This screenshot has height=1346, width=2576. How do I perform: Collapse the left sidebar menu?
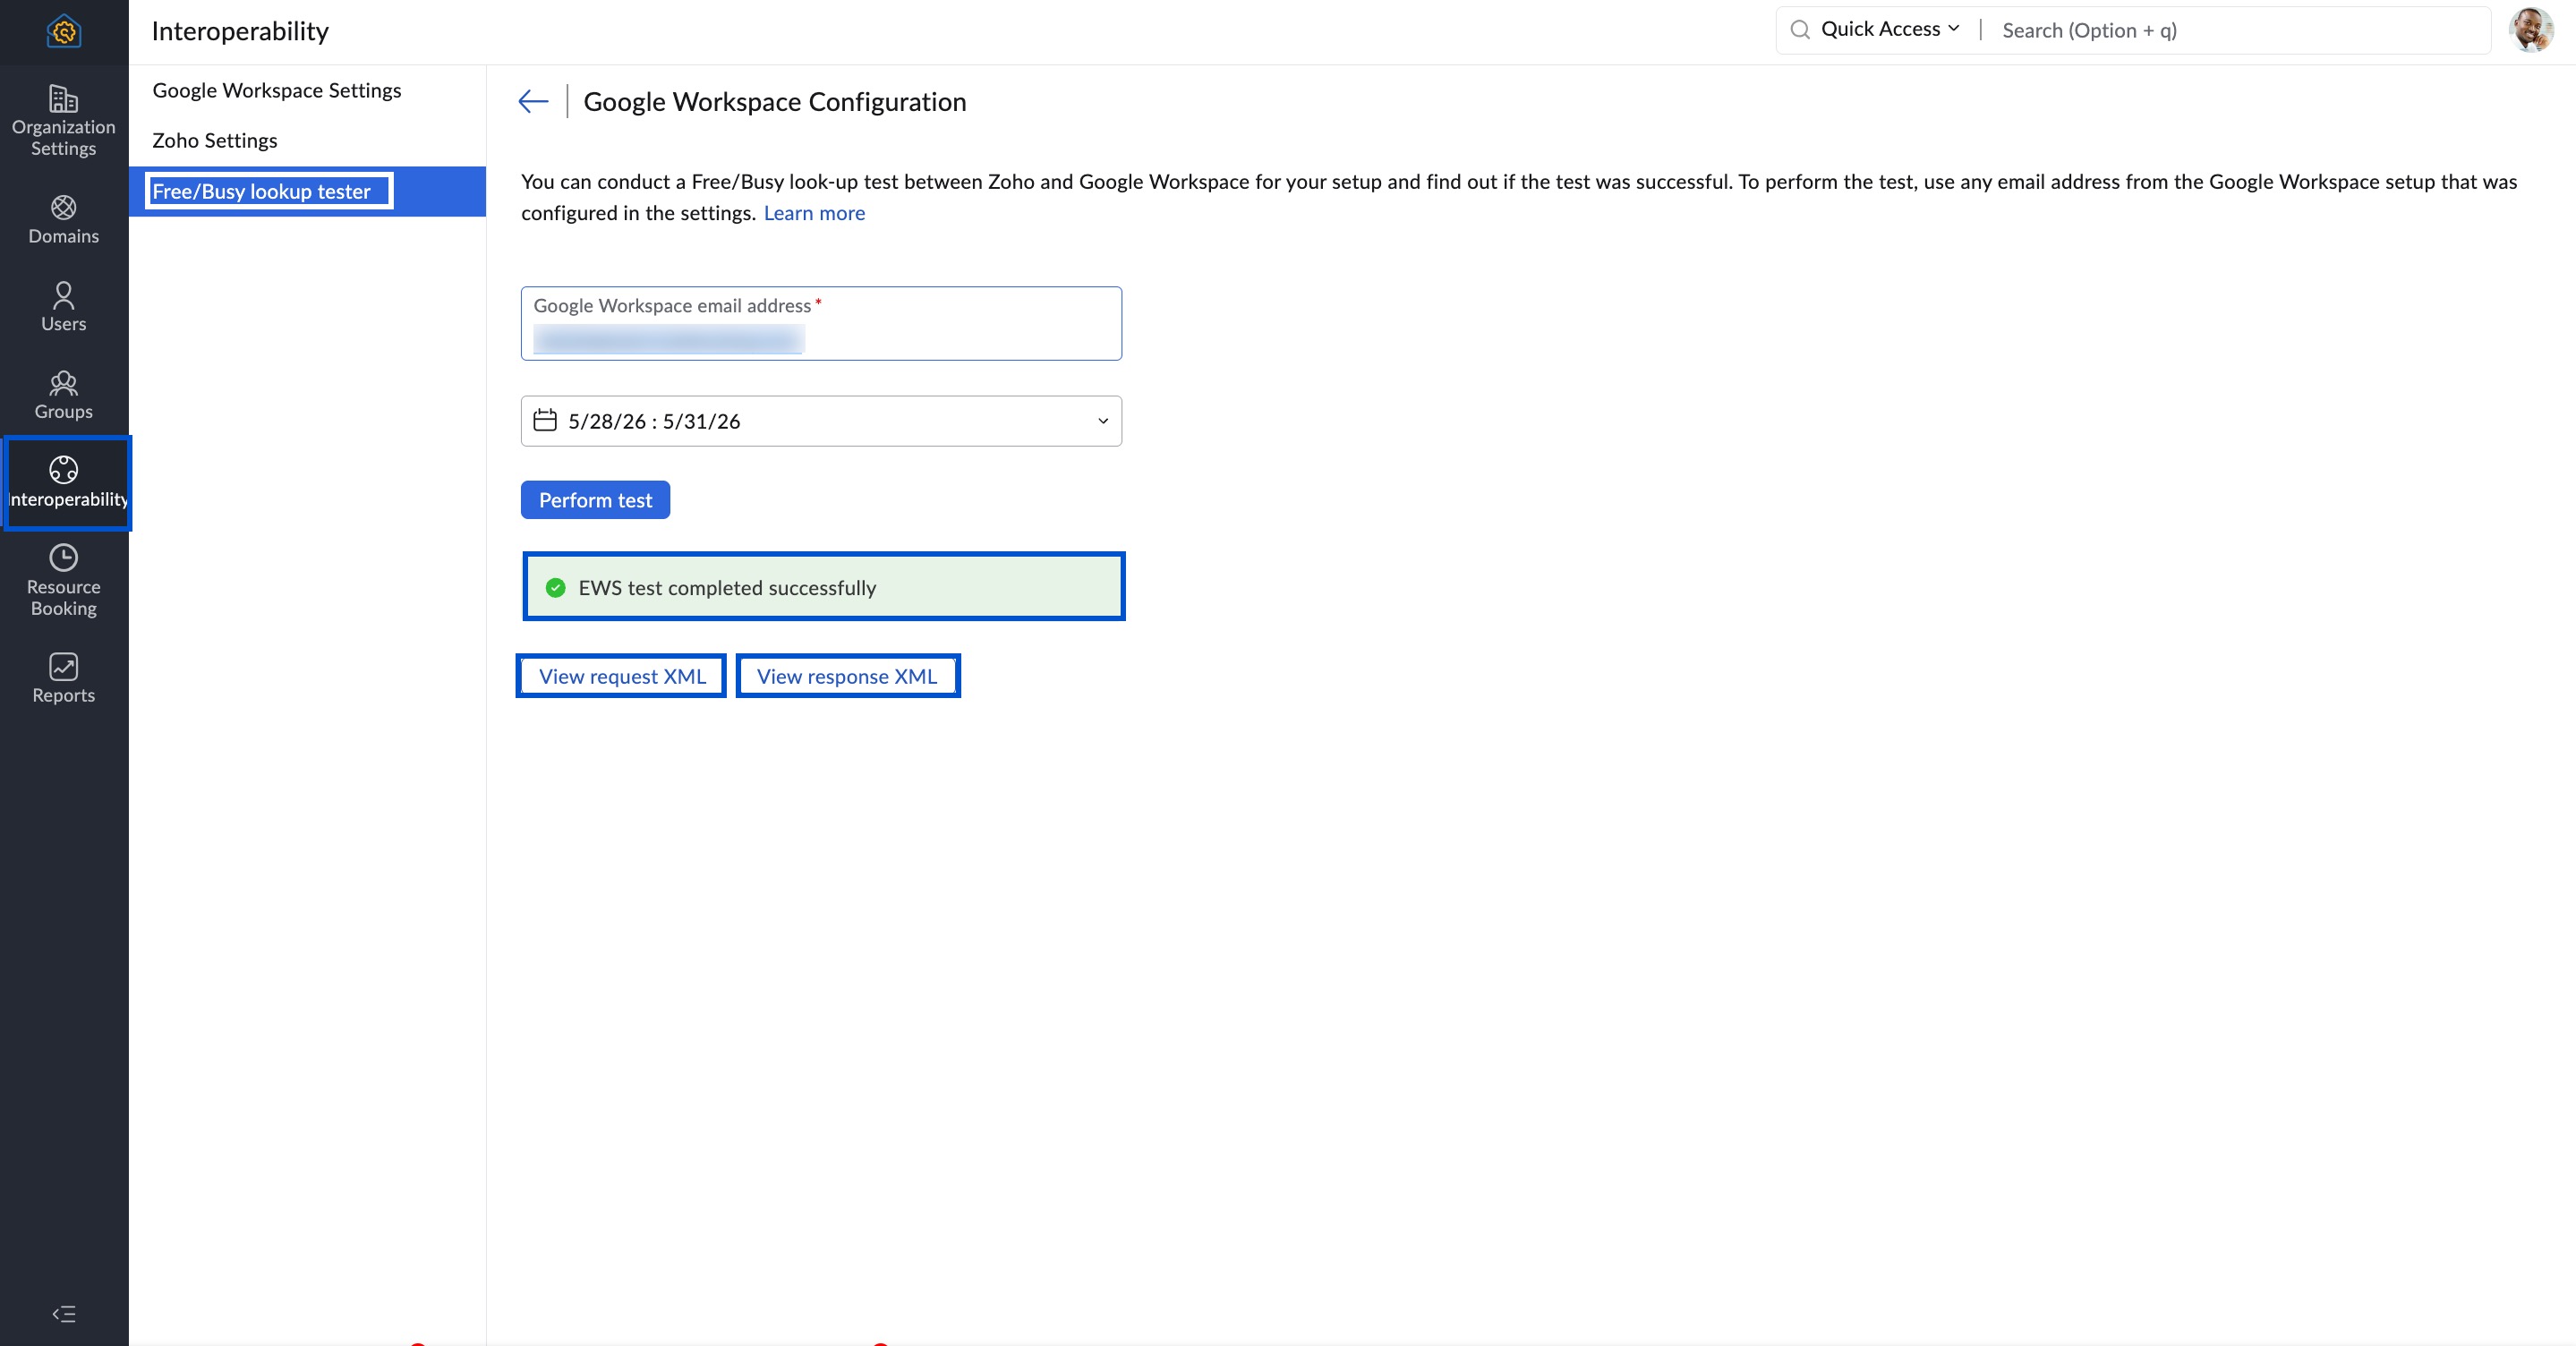[64, 1314]
